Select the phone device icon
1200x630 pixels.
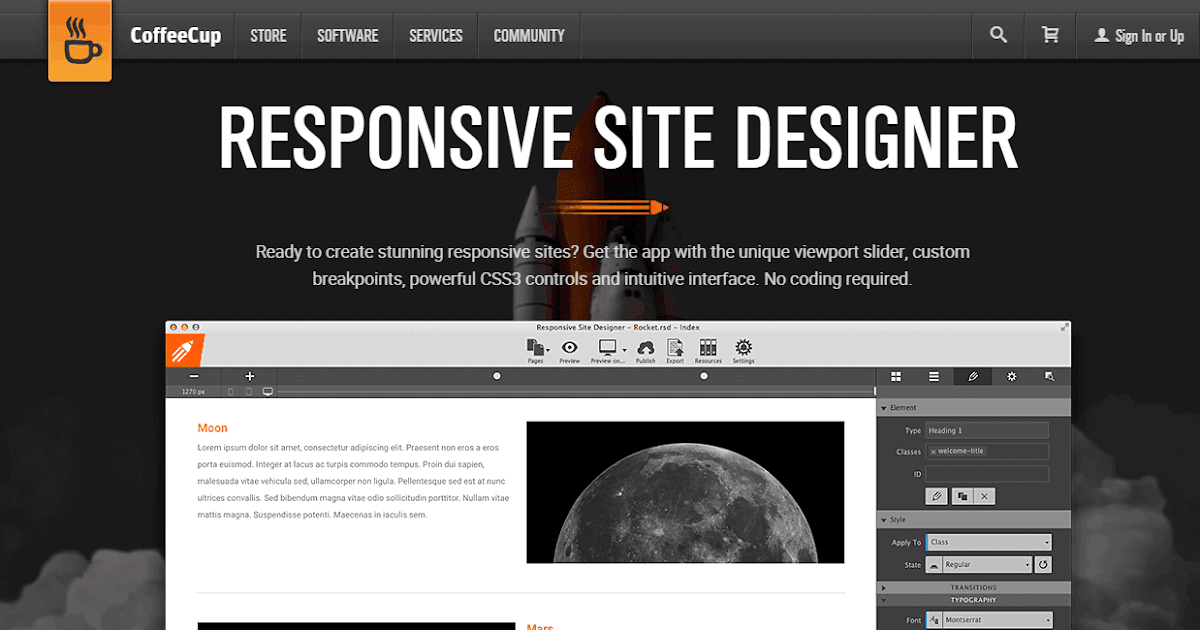[x=231, y=392]
